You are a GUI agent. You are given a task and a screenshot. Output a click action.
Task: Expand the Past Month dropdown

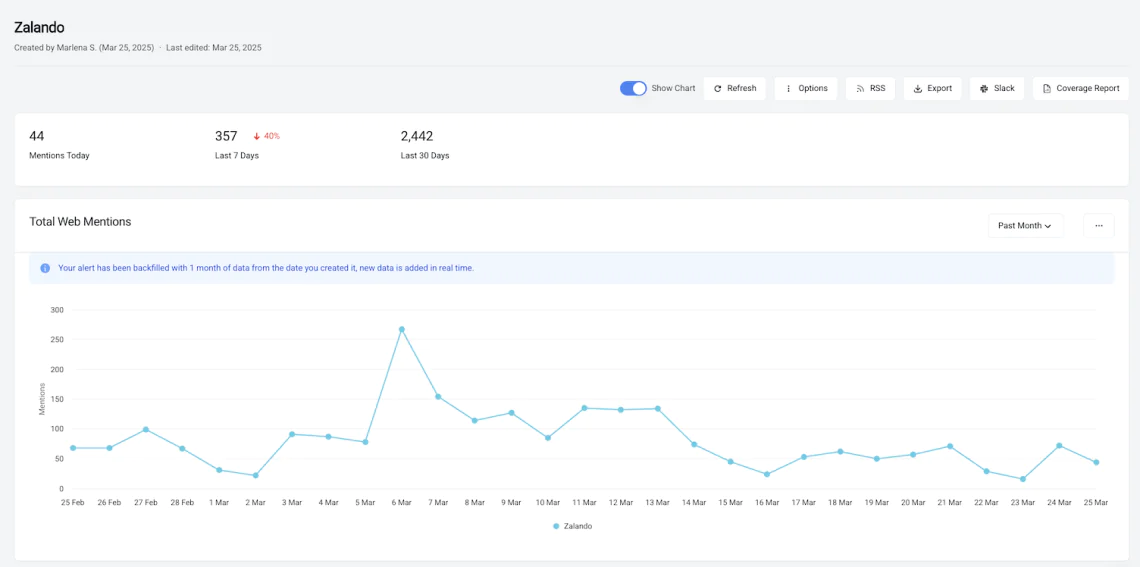point(1025,225)
